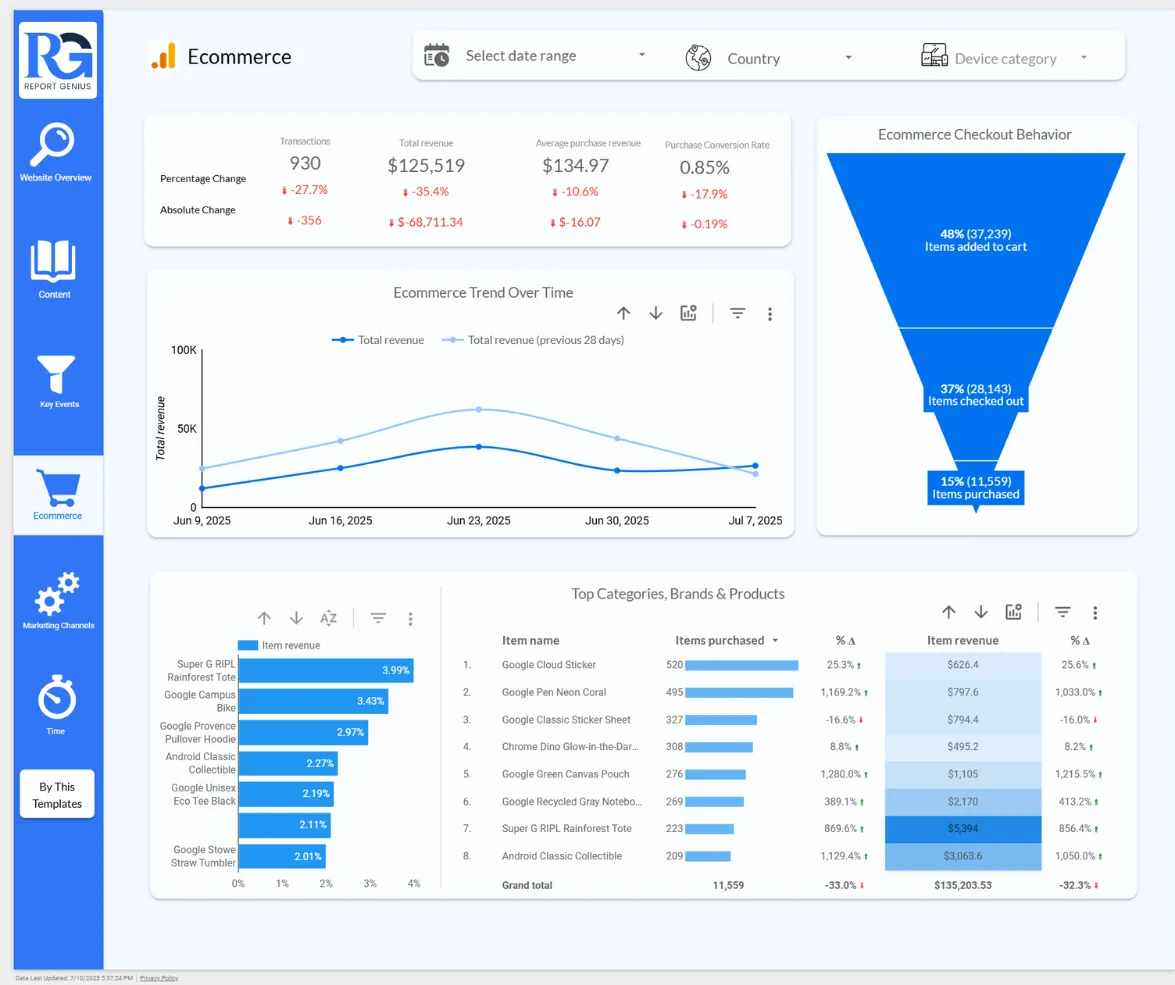Click the $5,394 item revenue cell
The image size is (1175, 985).
[x=963, y=828]
